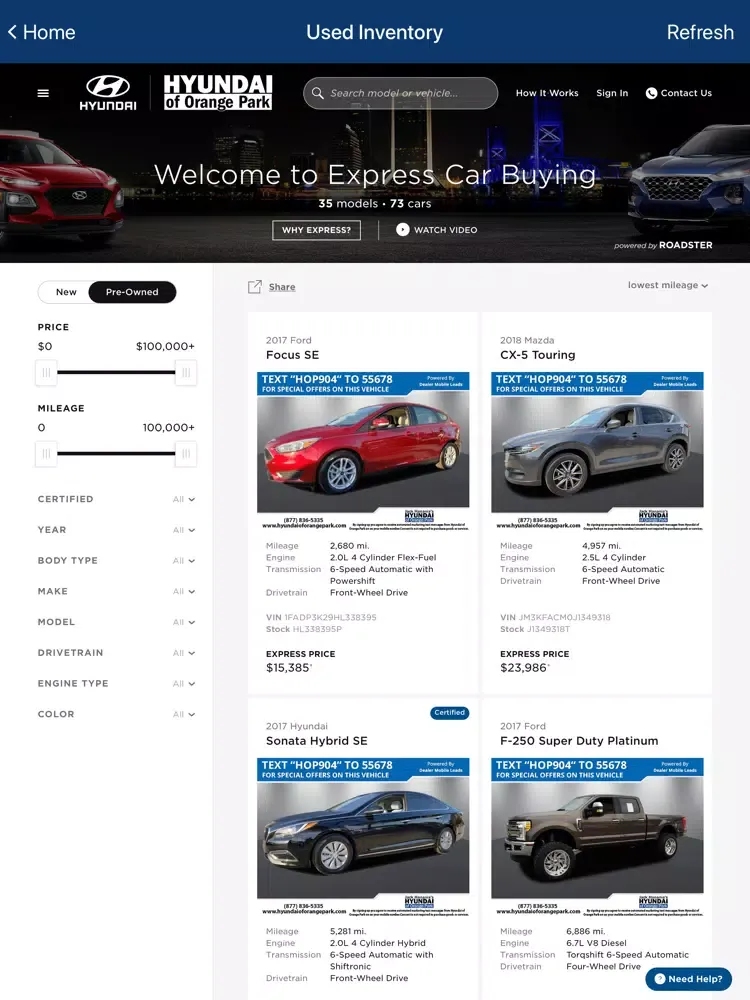Open the hamburger menu
This screenshot has height=1000, width=750.
43,93
